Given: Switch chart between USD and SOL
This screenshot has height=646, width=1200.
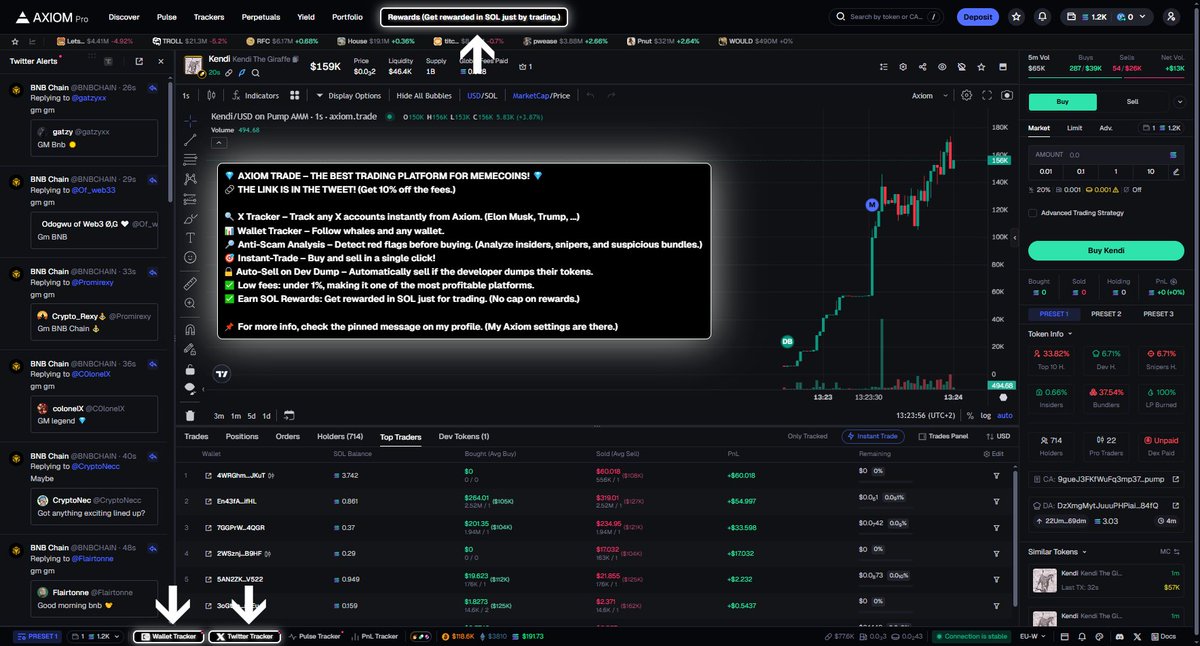Looking at the screenshot, I should (x=482, y=96).
